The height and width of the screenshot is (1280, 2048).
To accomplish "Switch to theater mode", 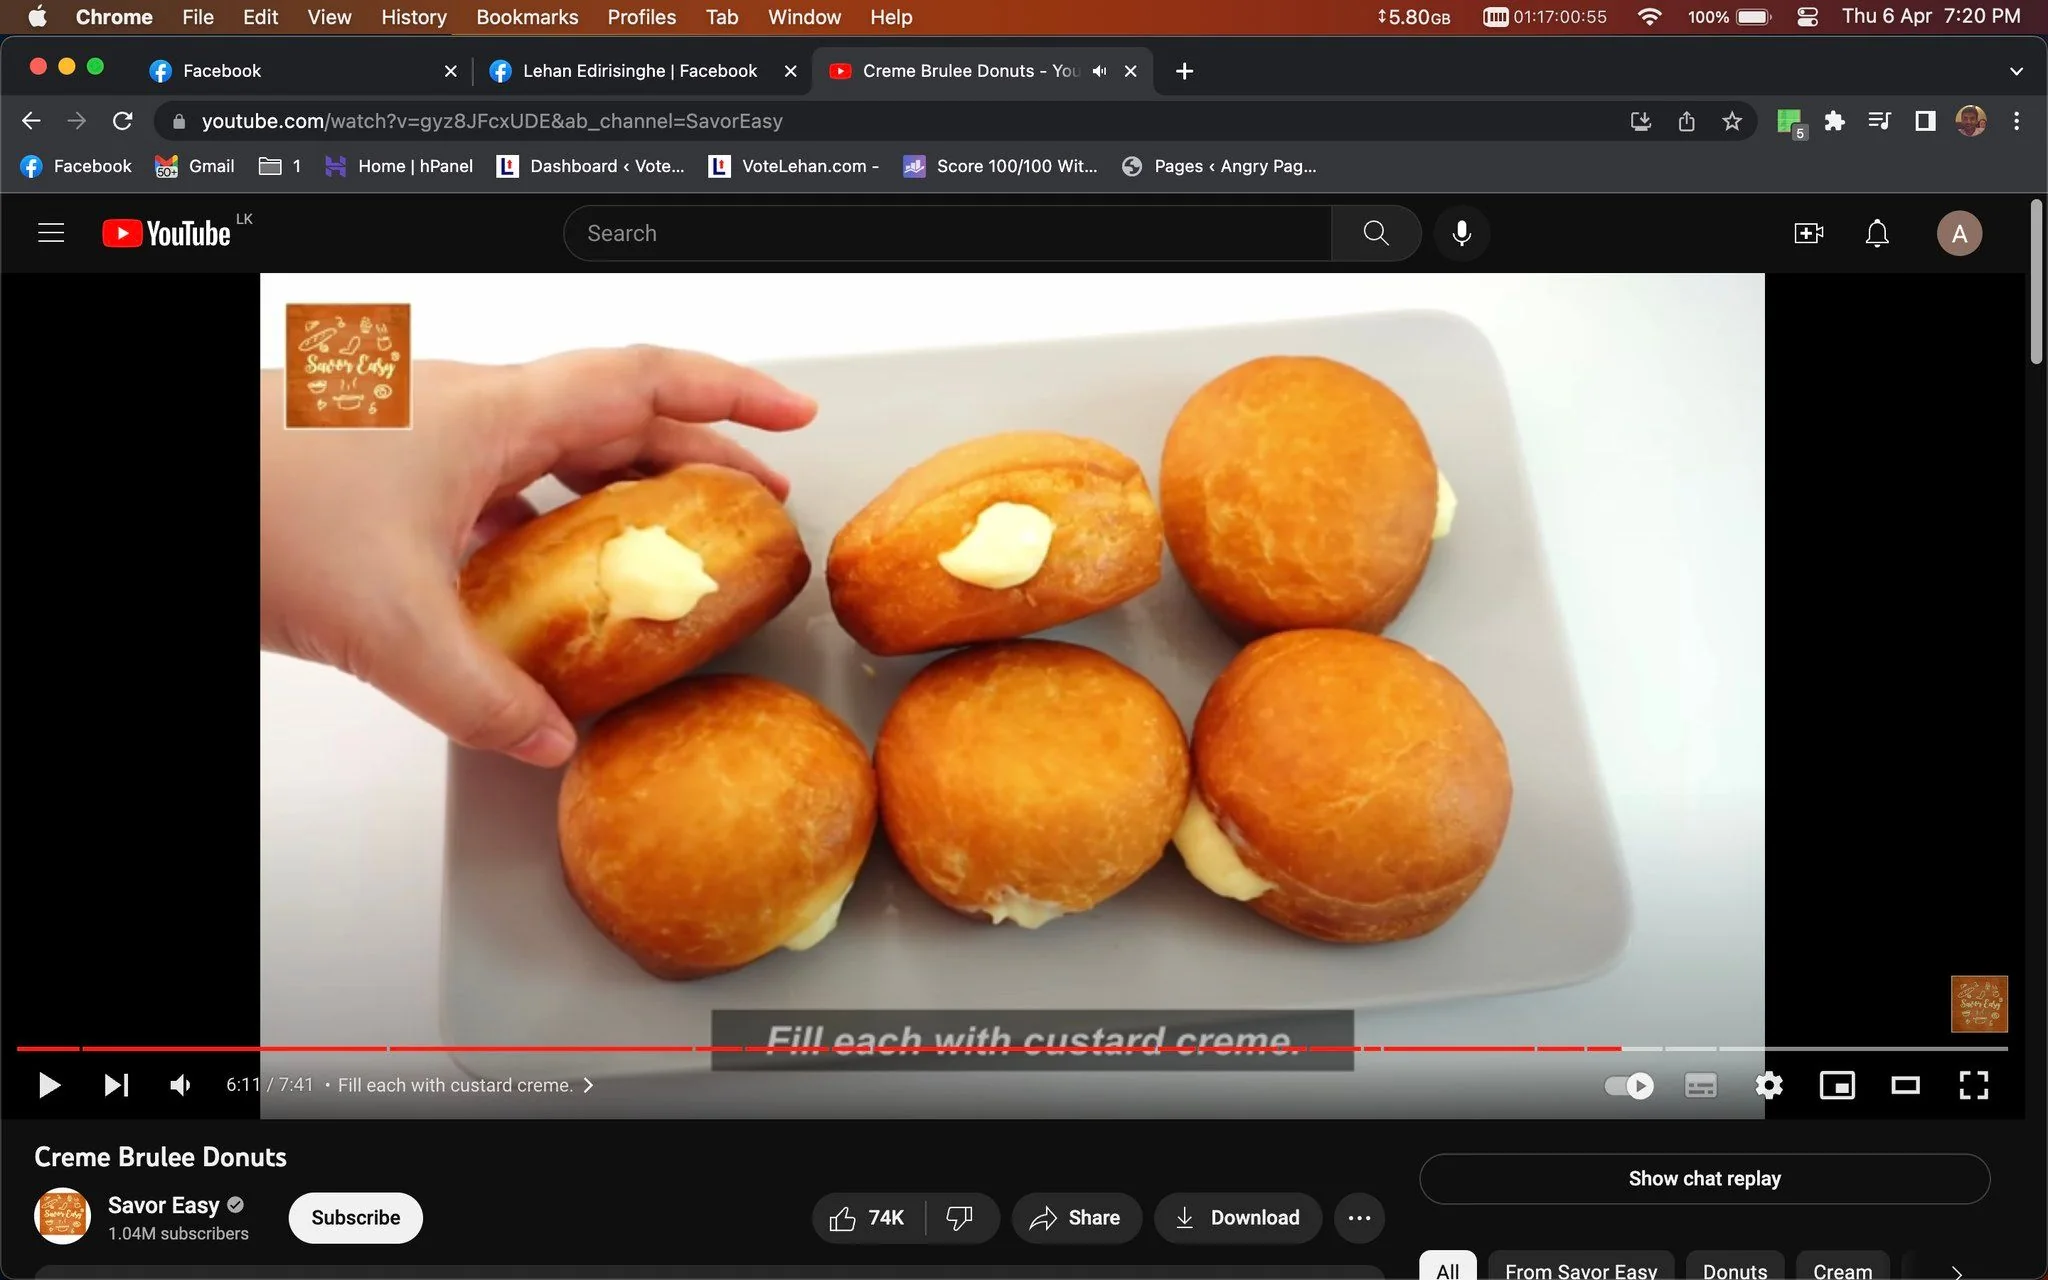I will pyautogui.click(x=1905, y=1085).
